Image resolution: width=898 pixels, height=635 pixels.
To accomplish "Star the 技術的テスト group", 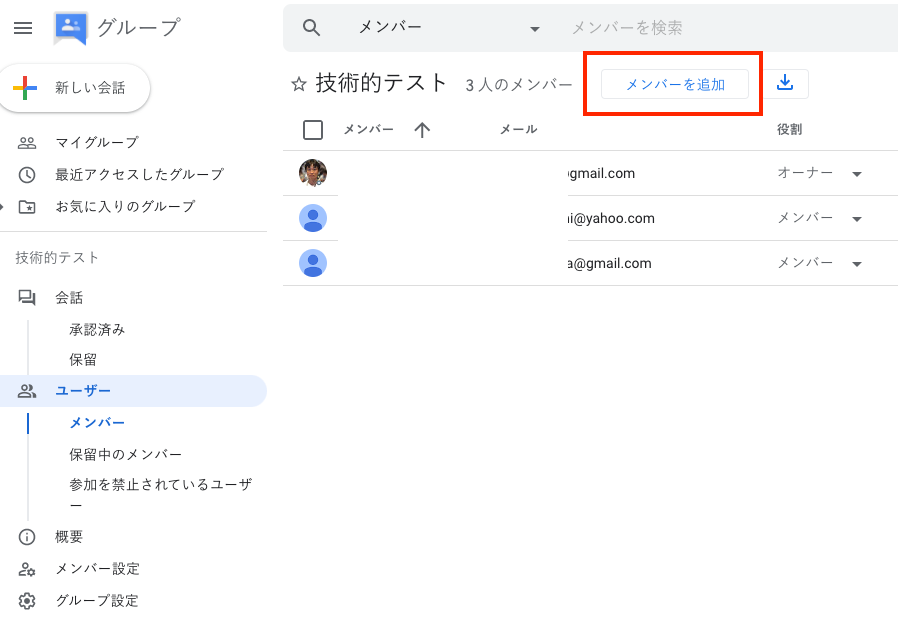I will pos(299,85).
